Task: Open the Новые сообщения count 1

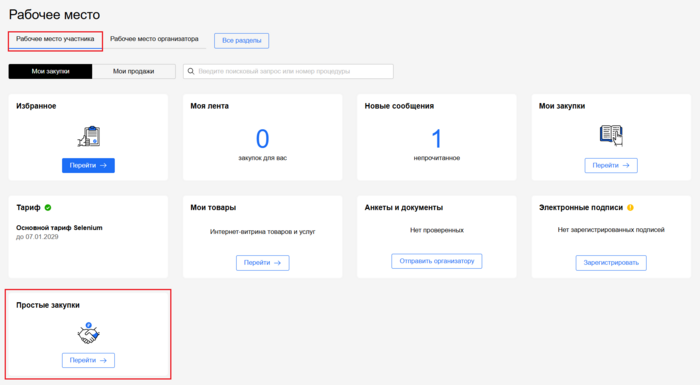Action: [x=437, y=138]
